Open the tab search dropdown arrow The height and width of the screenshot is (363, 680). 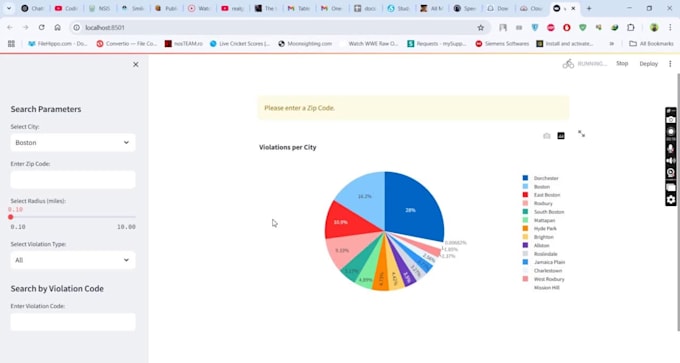coord(9,8)
